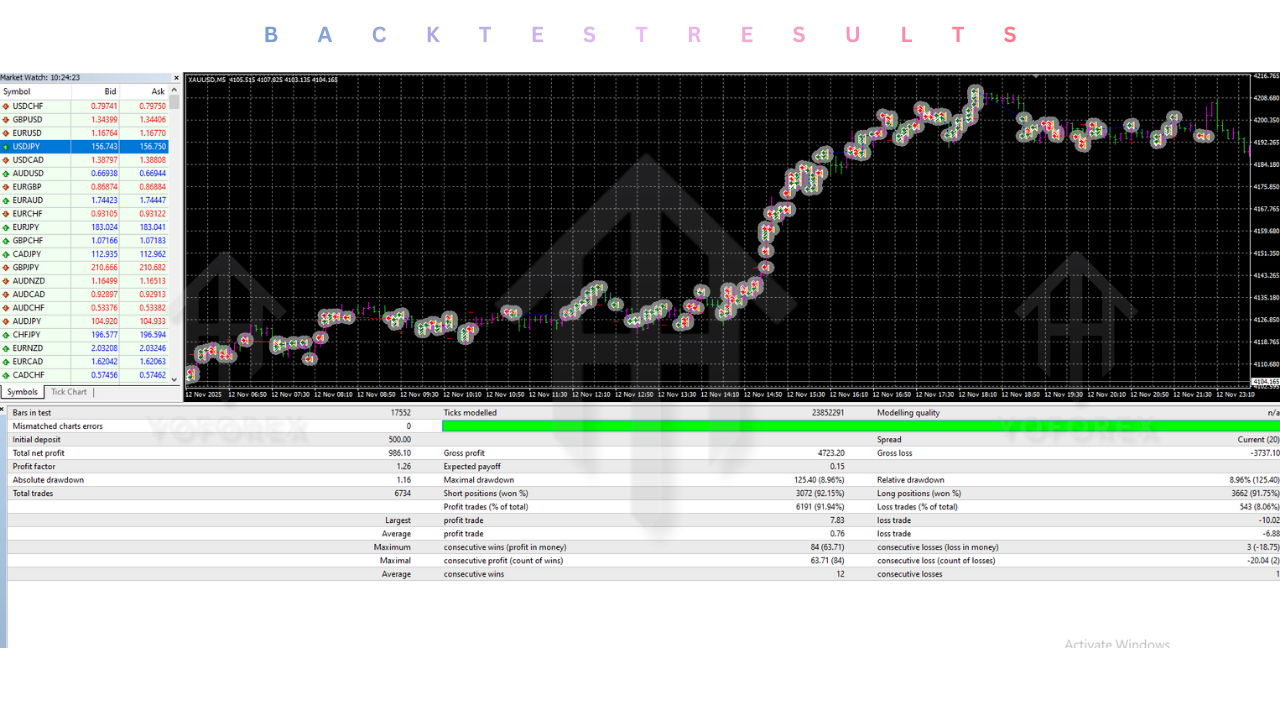
Task: Sort by the Ask column header
Action: tap(158, 92)
